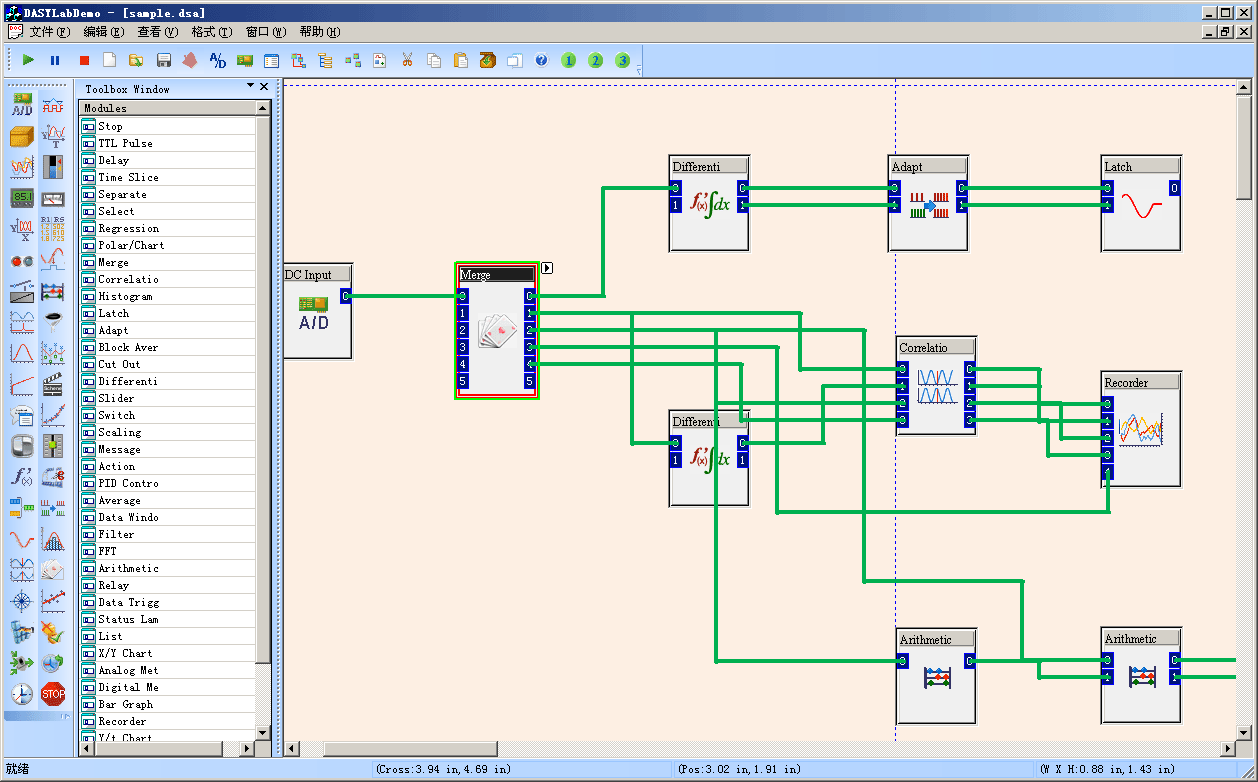Select FFT in the Modules list
The image size is (1258, 782).
(x=107, y=551)
